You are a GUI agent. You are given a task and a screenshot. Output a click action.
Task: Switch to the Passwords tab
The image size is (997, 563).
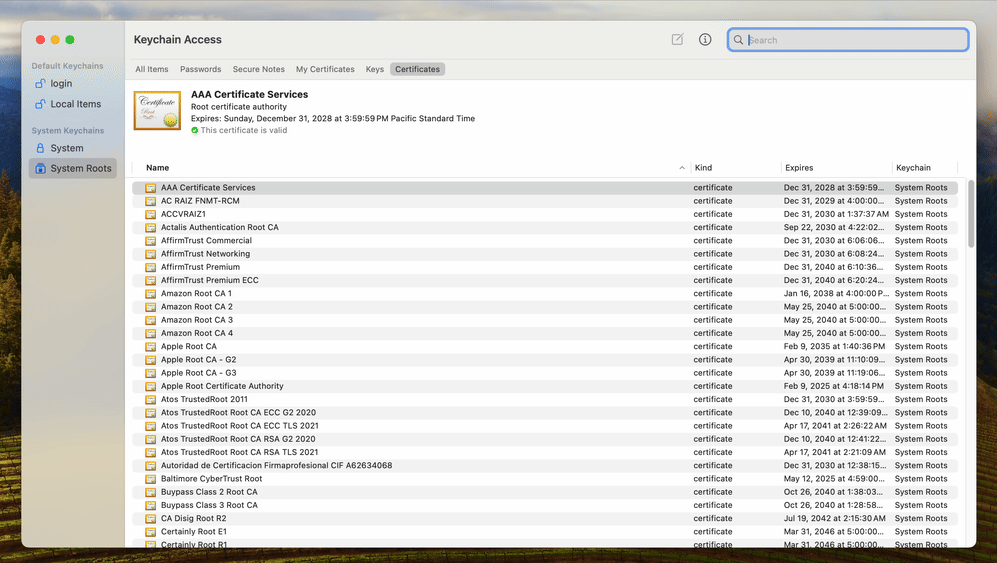pyautogui.click(x=200, y=69)
